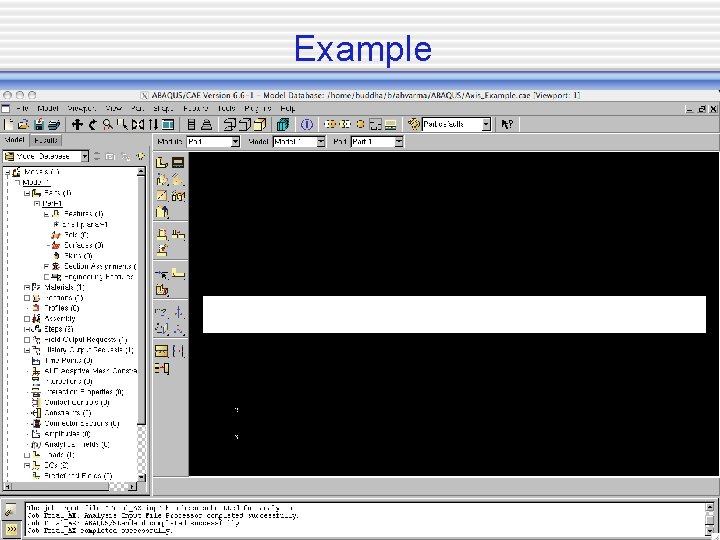Open the View menu
Viewport: 720px width, 540px height.
[114, 109]
